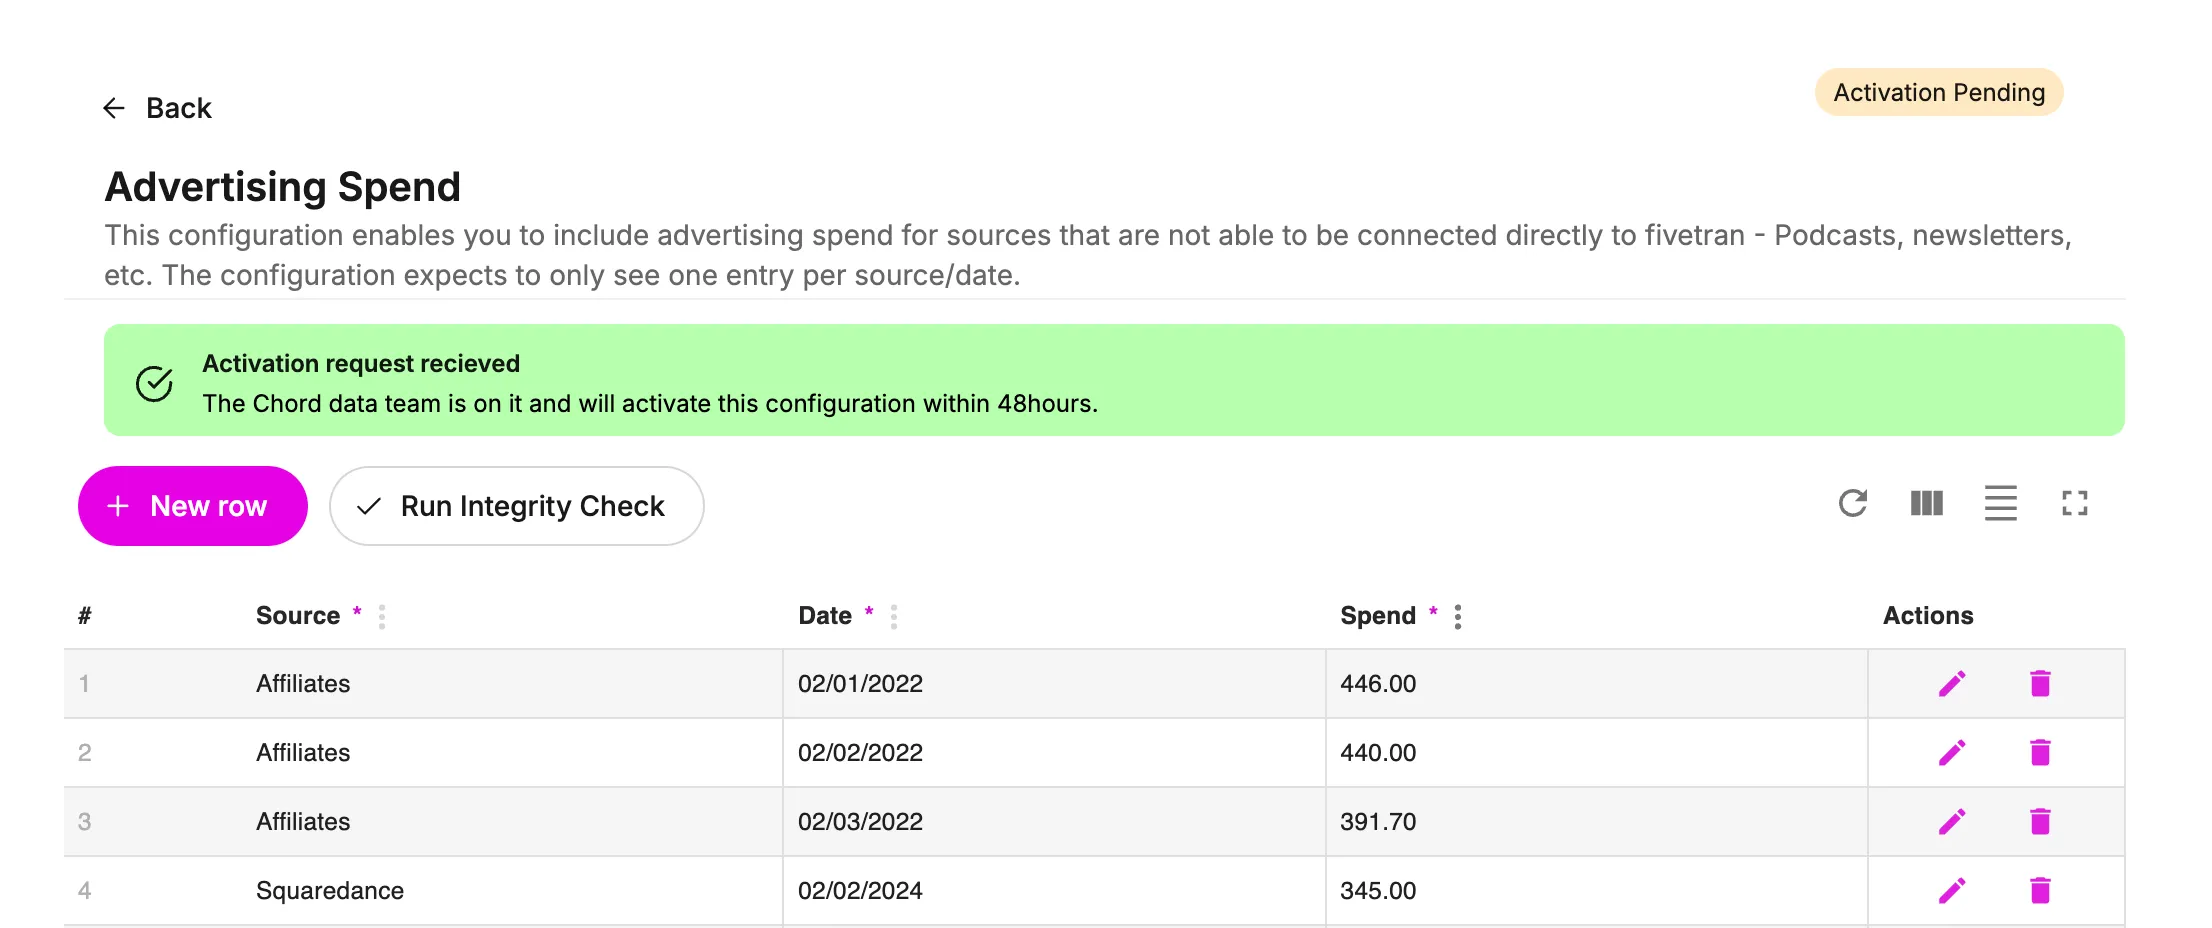The height and width of the screenshot is (928, 2212).
Task: Open Spend column options menu
Action: 1458,617
